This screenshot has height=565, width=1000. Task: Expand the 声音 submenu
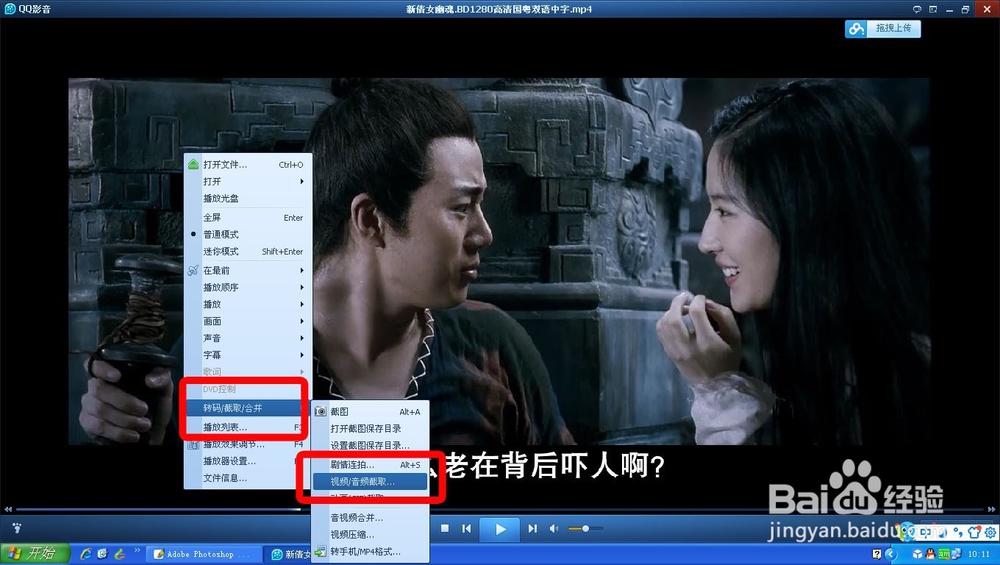point(248,338)
